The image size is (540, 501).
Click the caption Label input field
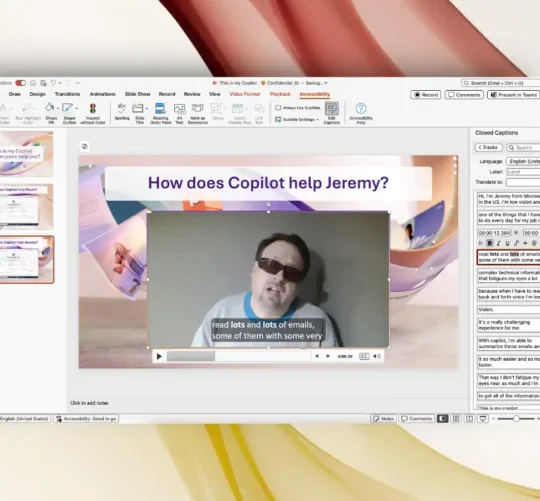coord(523,172)
